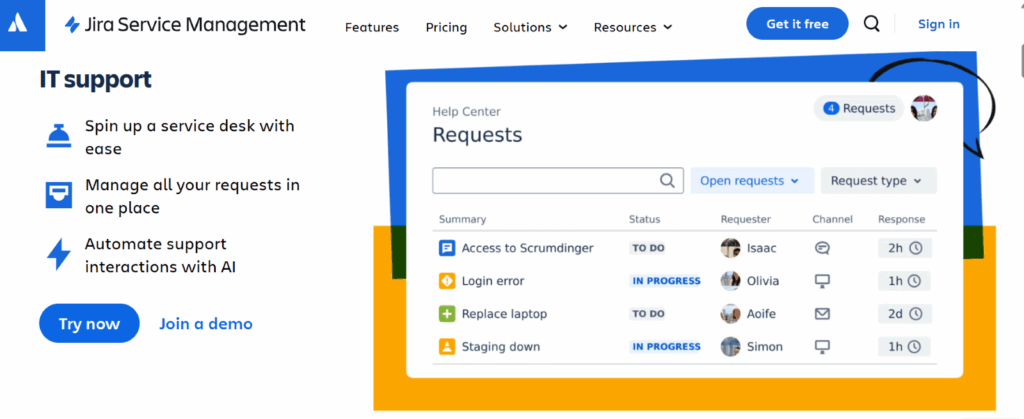Click the Login error request icon
The width and height of the screenshot is (1024, 419).
coord(447,281)
